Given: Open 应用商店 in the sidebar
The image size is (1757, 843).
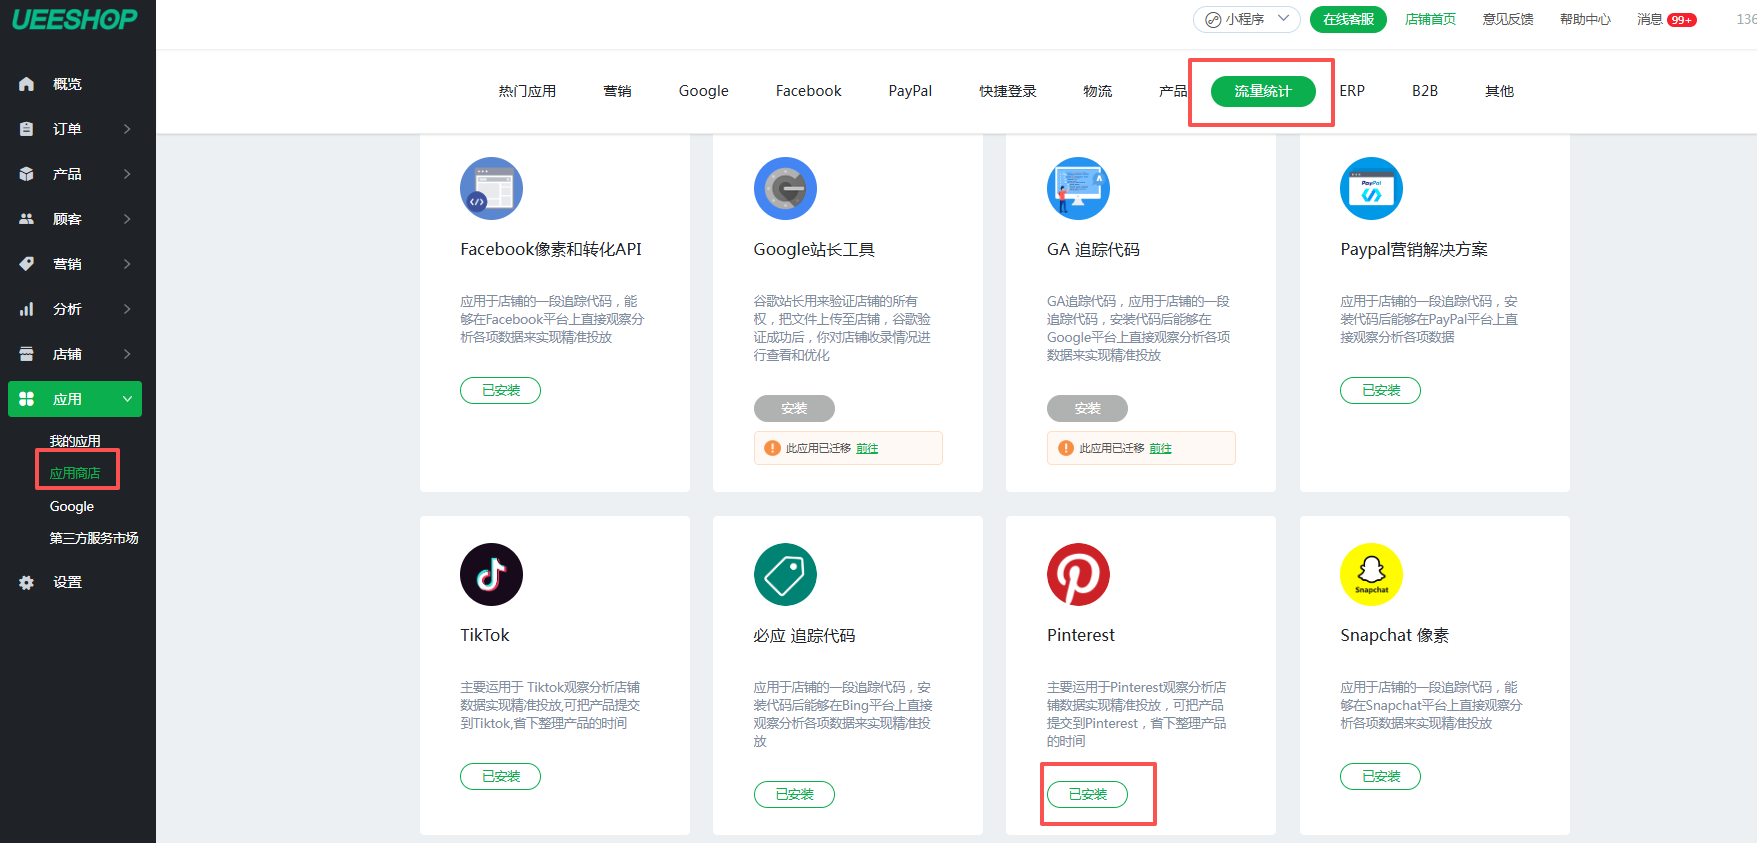Looking at the screenshot, I should pyautogui.click(x=75, y=473).
